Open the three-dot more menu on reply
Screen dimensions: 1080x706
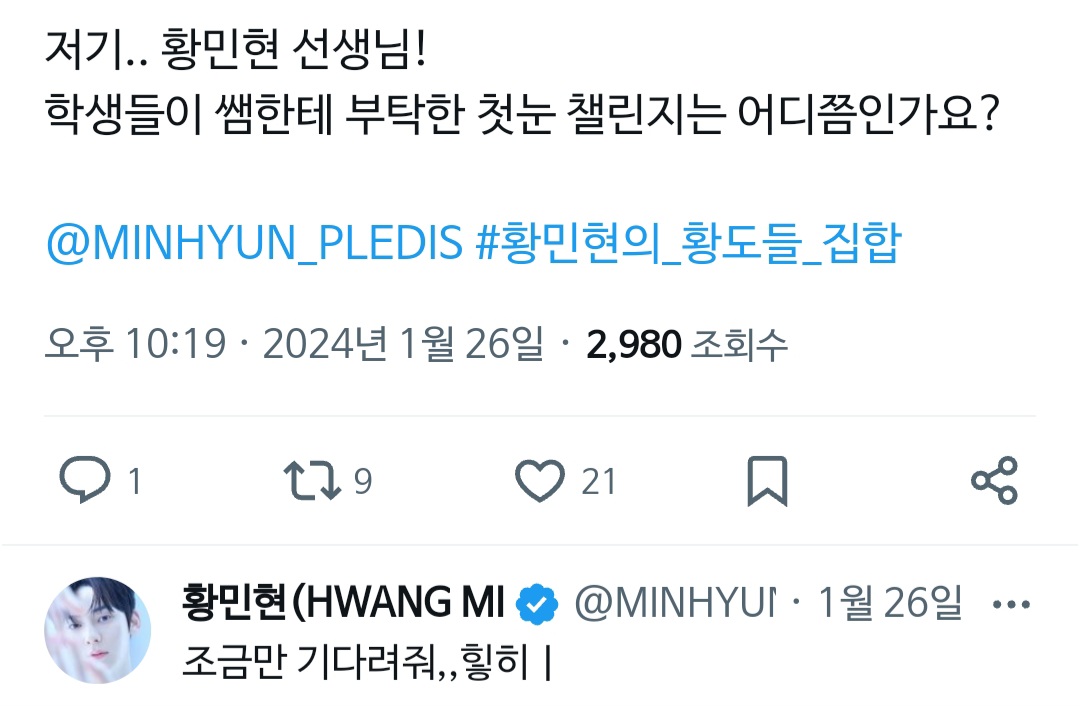pos(1011,605)
